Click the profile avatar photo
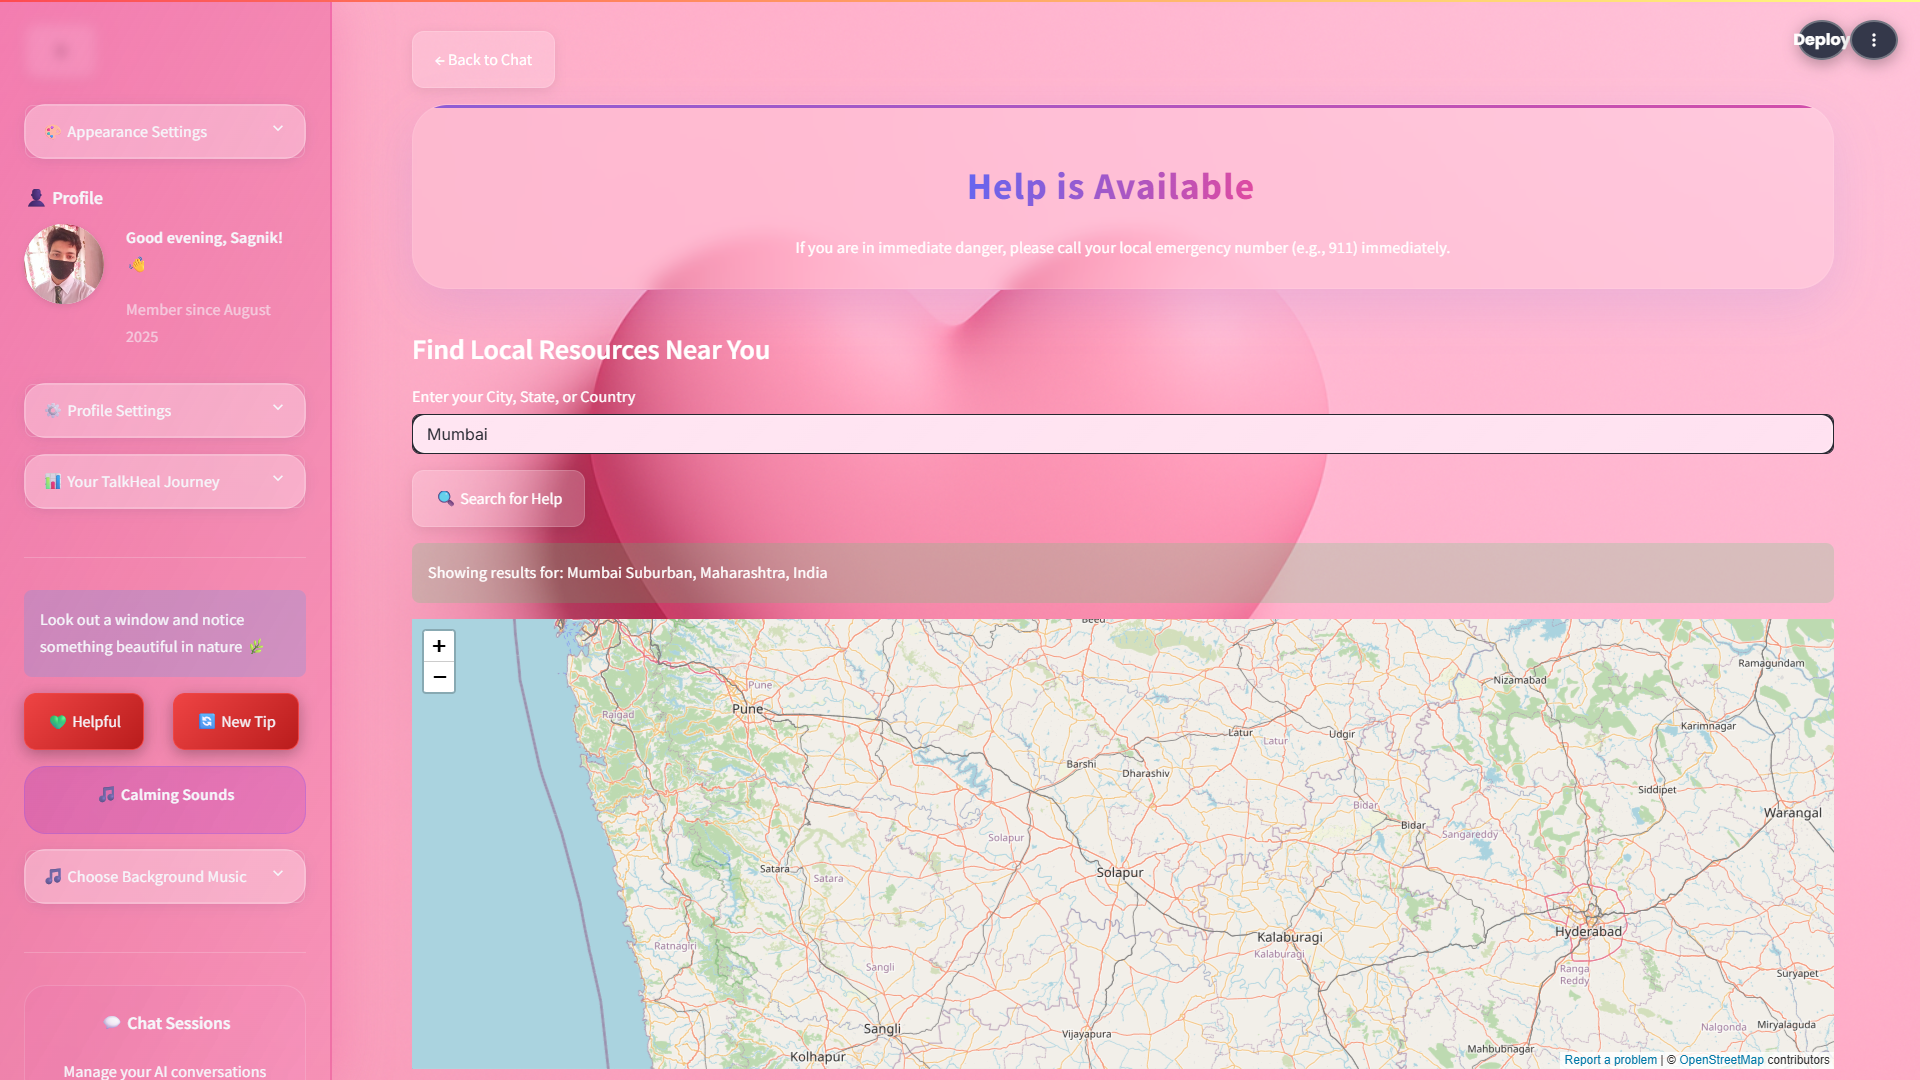 pos(64,264)
